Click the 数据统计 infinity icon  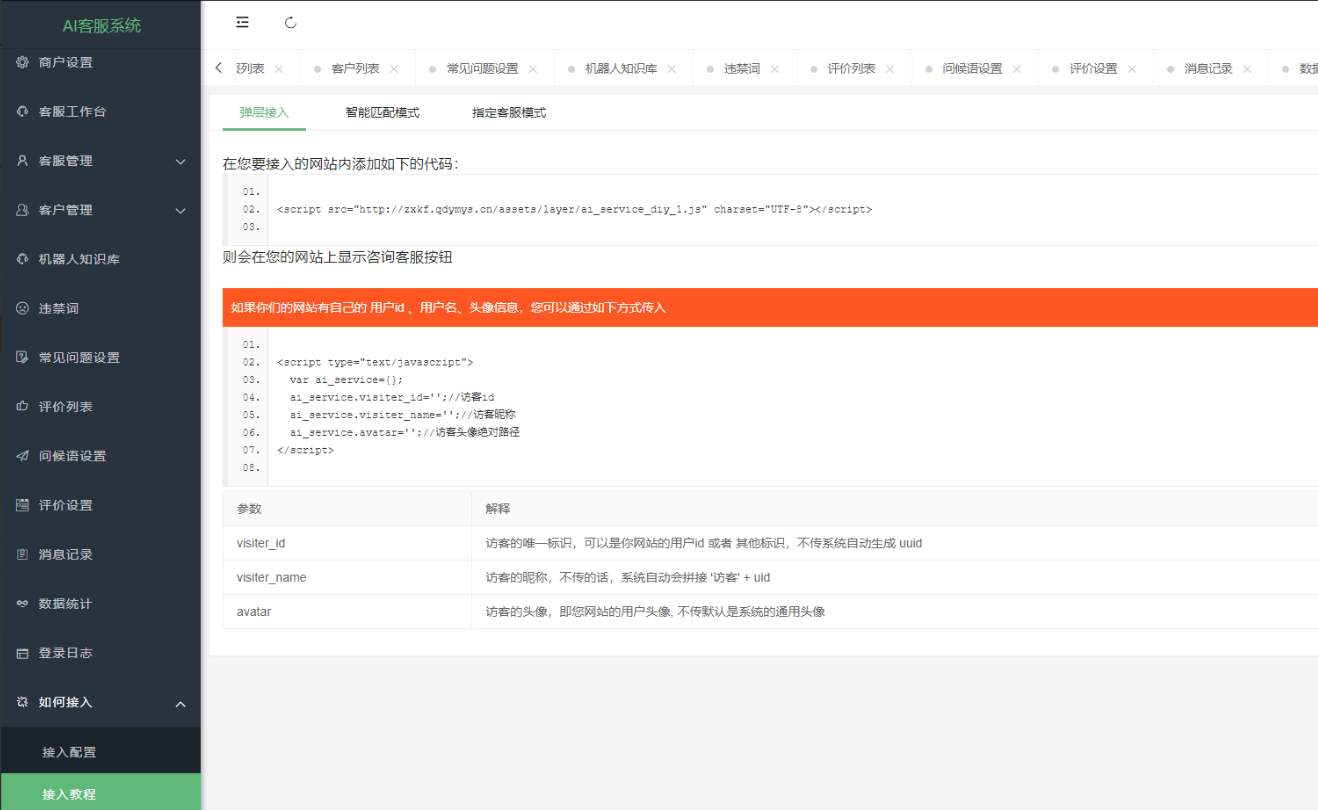coord(22,603)
